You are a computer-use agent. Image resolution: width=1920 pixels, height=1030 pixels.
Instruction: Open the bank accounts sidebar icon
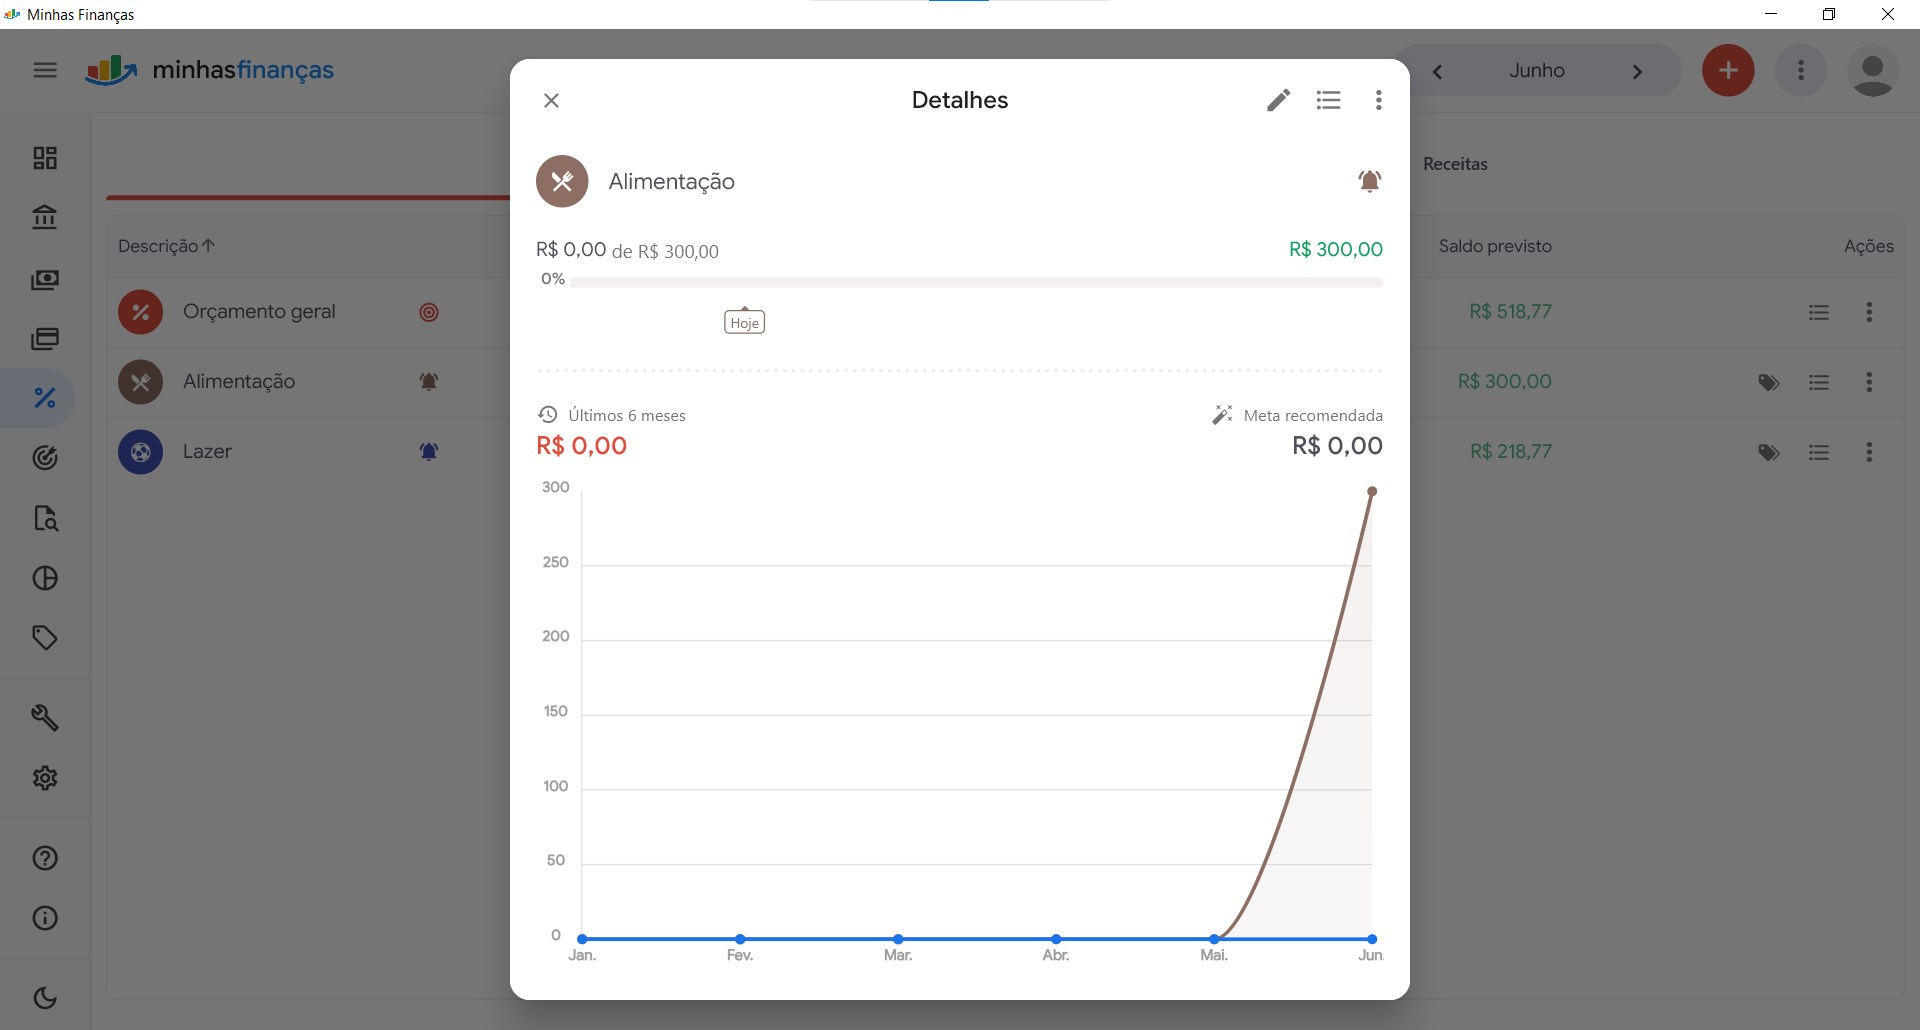[x=45, y=217]
